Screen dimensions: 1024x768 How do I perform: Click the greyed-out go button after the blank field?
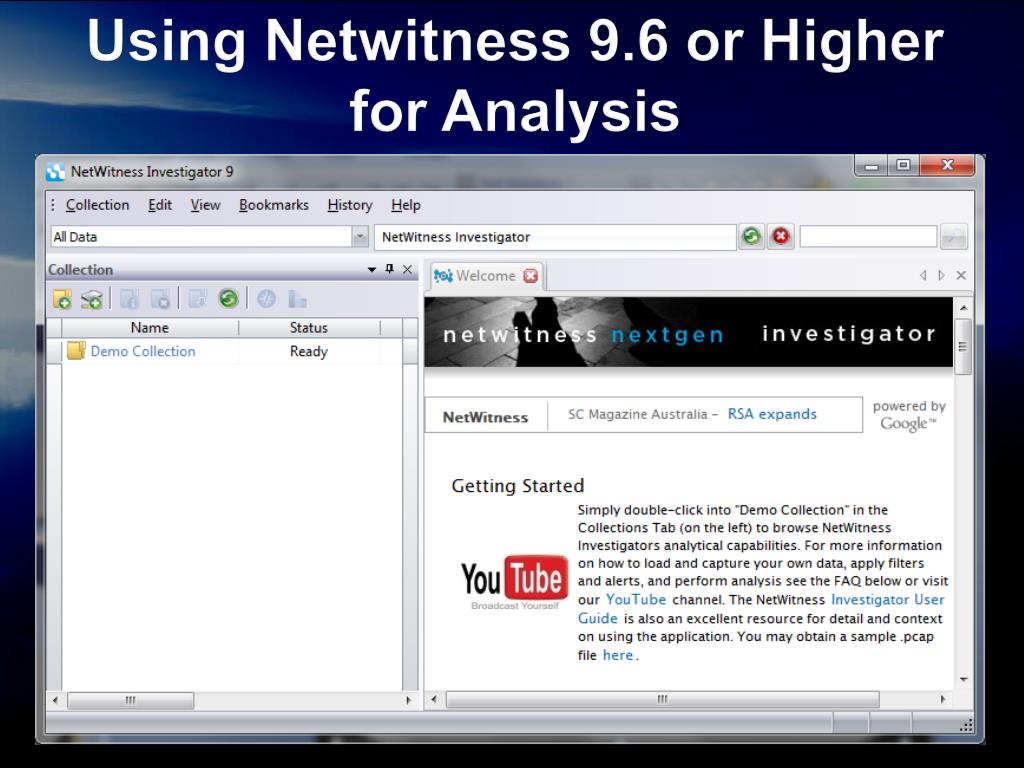(x=953, y=236)
